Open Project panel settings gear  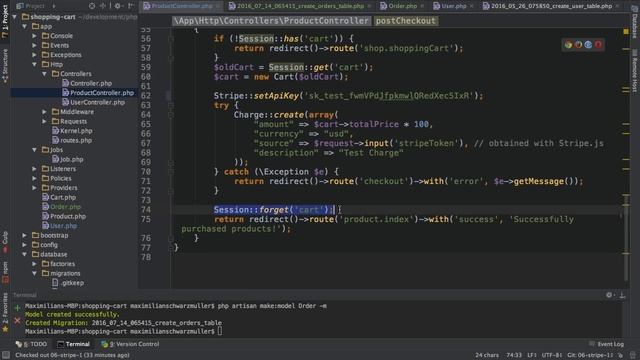[x=118, y=6]
